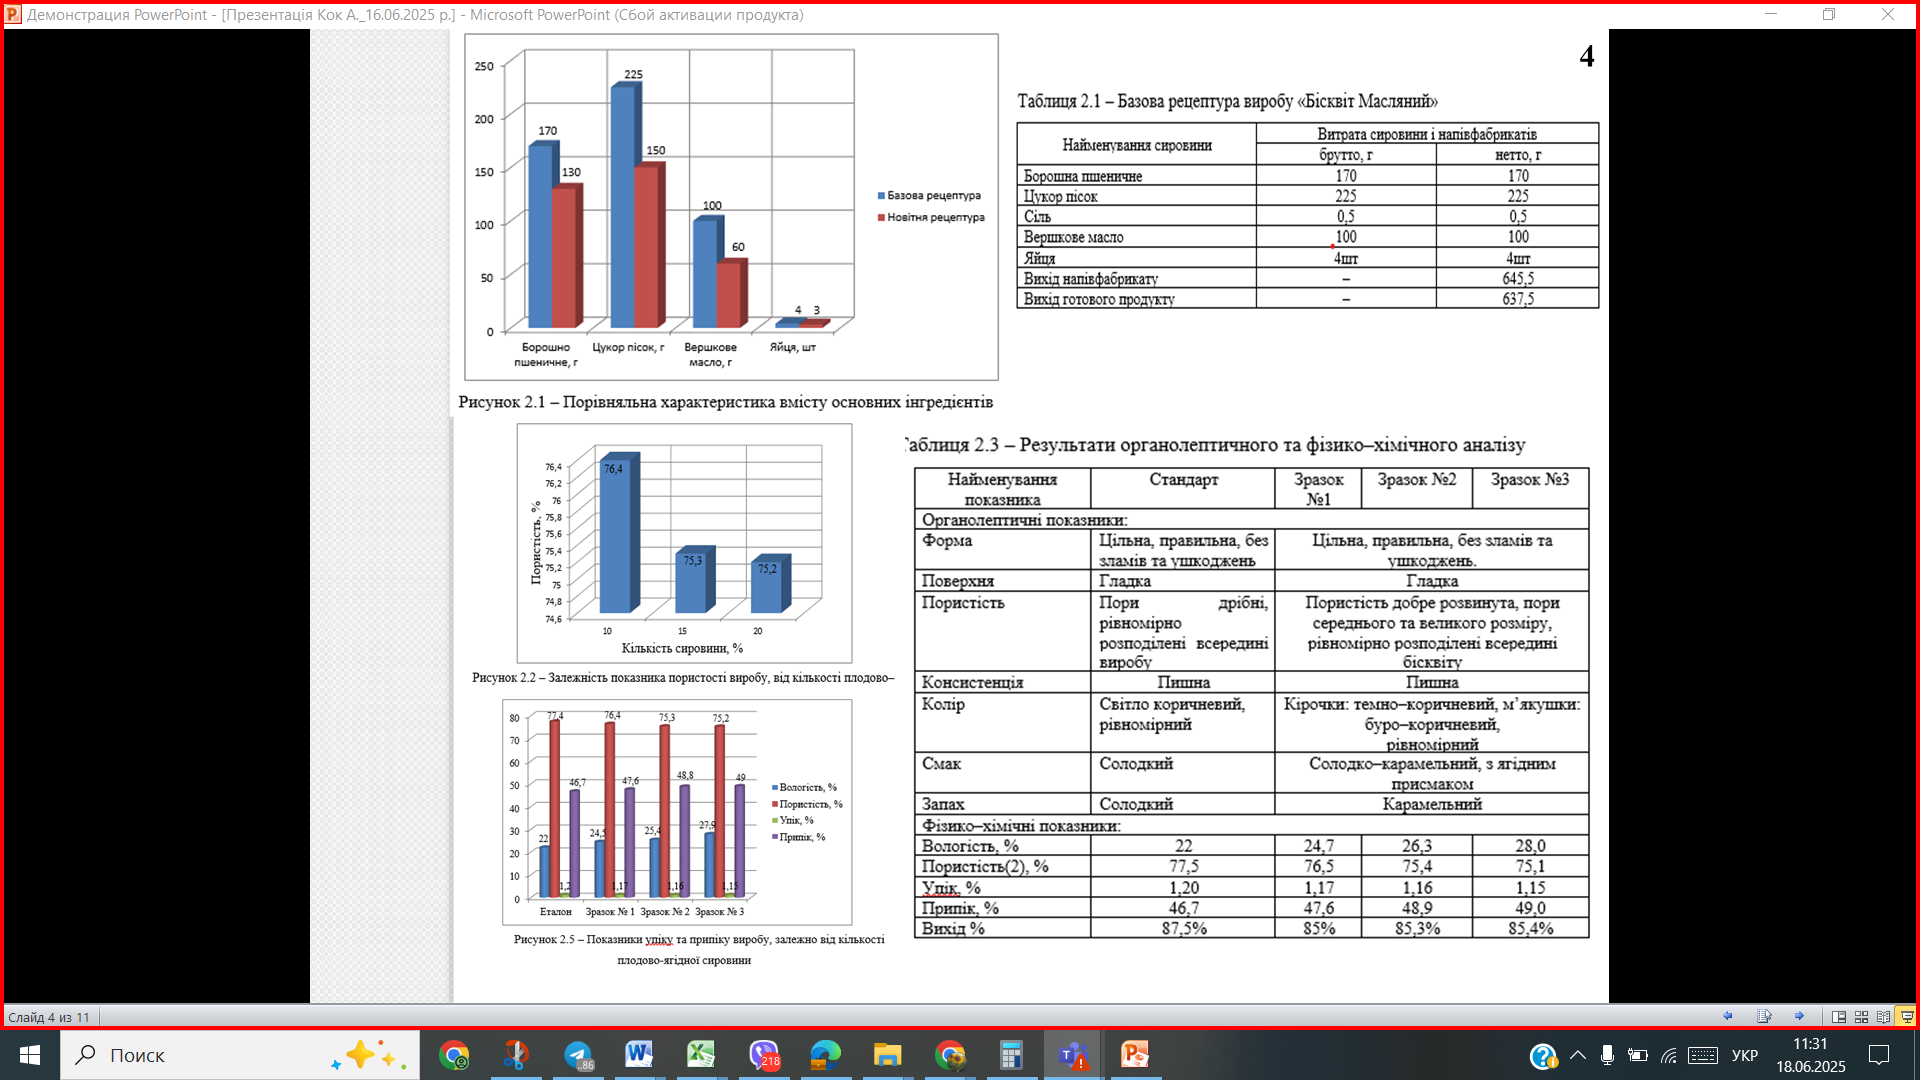This screenshot has width=1920, height=1080.
Task: Open Telegram from the taskbar
Action: (x=578, y=1055)
